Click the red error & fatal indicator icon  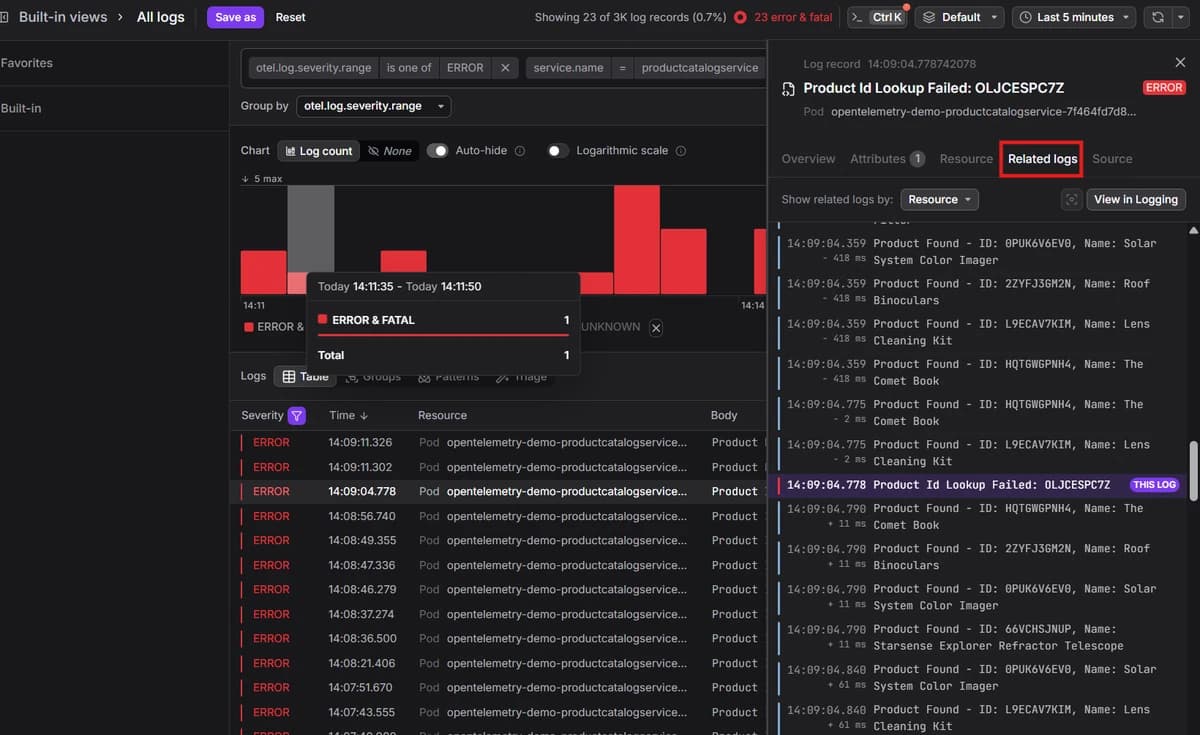pos(740,17)
